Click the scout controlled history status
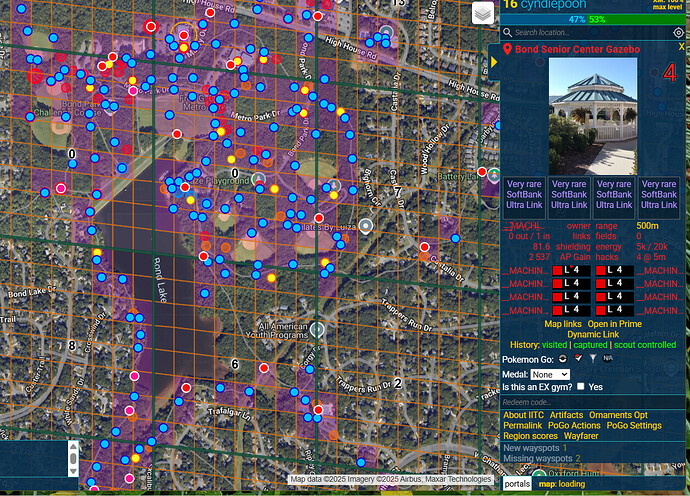690x496 pixels. (645, 345)
